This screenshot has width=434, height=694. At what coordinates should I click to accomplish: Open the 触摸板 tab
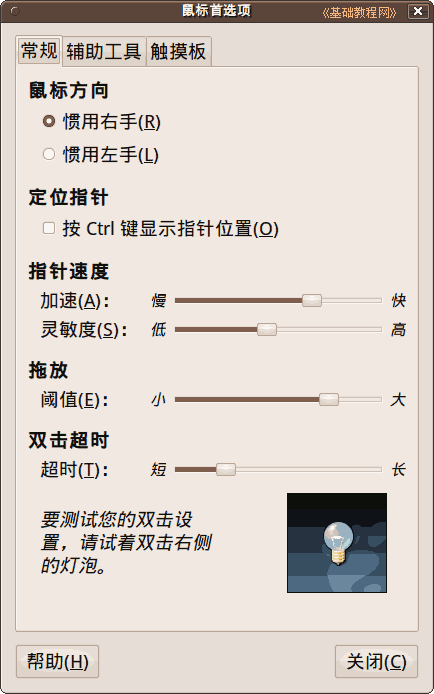(178, 51)
